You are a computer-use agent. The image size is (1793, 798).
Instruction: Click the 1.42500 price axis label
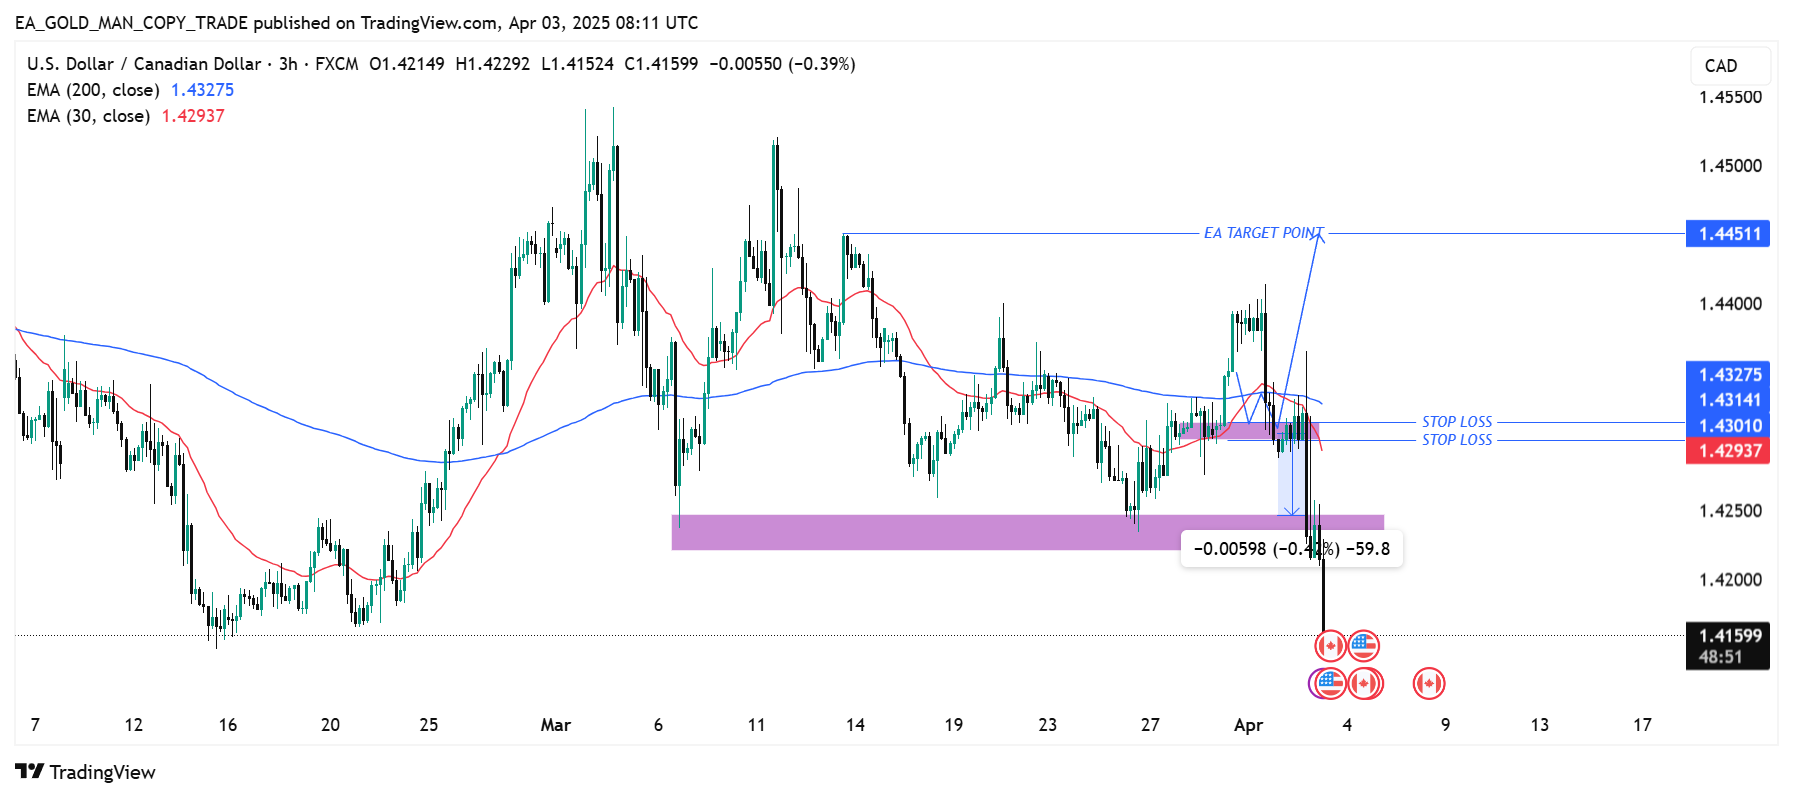pyautogui.click(x=1730, y=511)
